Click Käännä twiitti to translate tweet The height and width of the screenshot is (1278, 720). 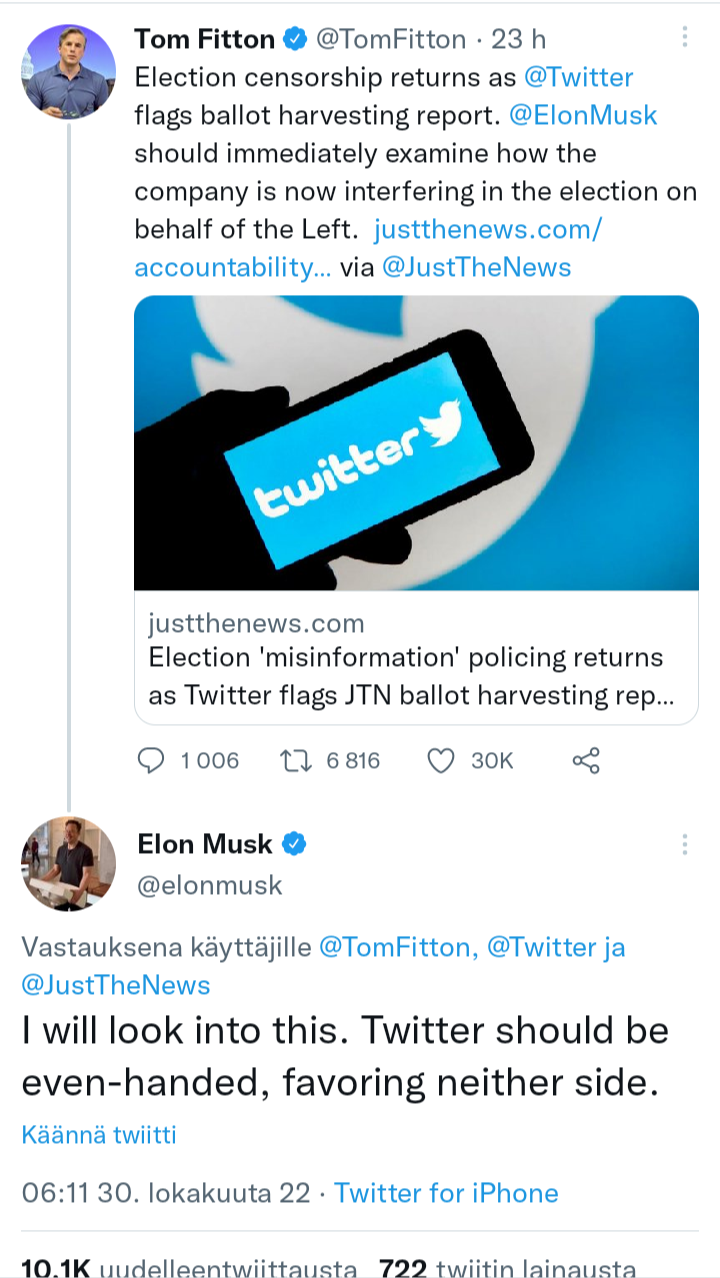pos(99,1134)
